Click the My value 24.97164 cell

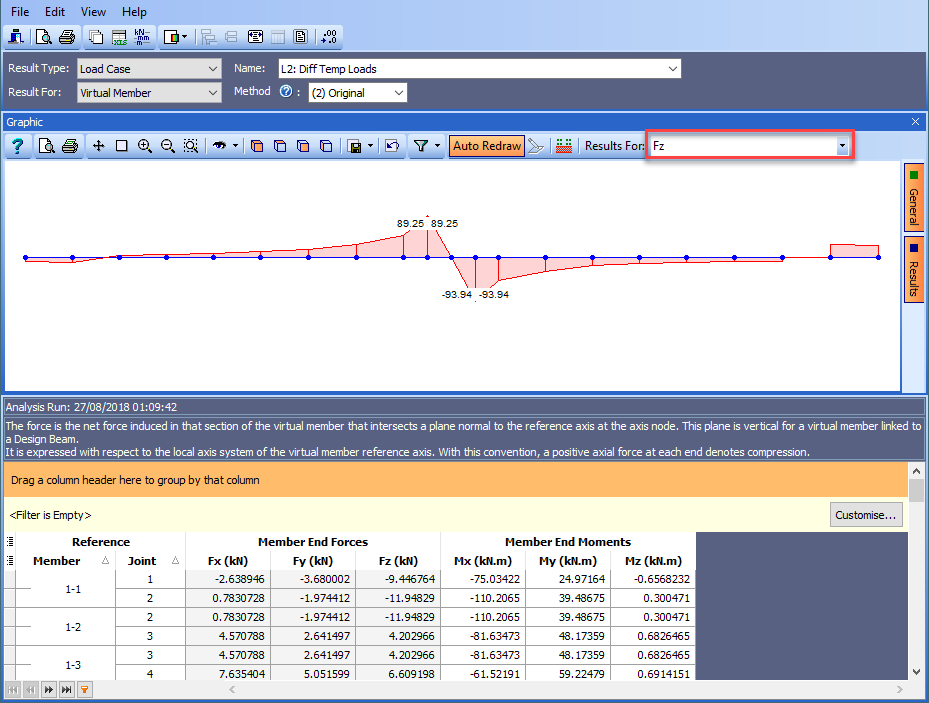(568, 579)
